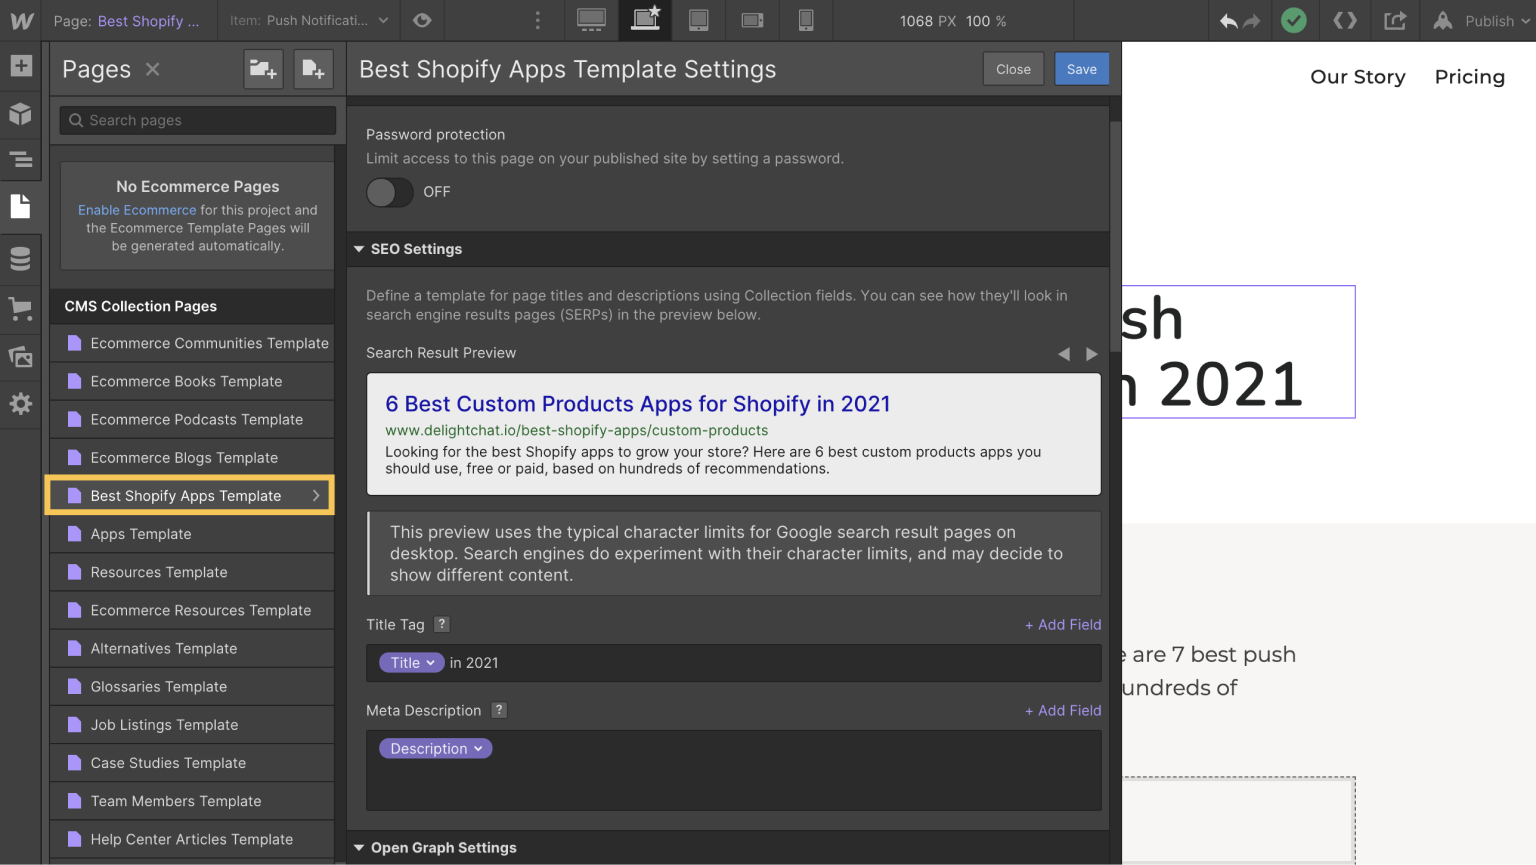Screen dimensions: 1536x865
Task: Add Field to Meta Description
Action: [1063, 711]
